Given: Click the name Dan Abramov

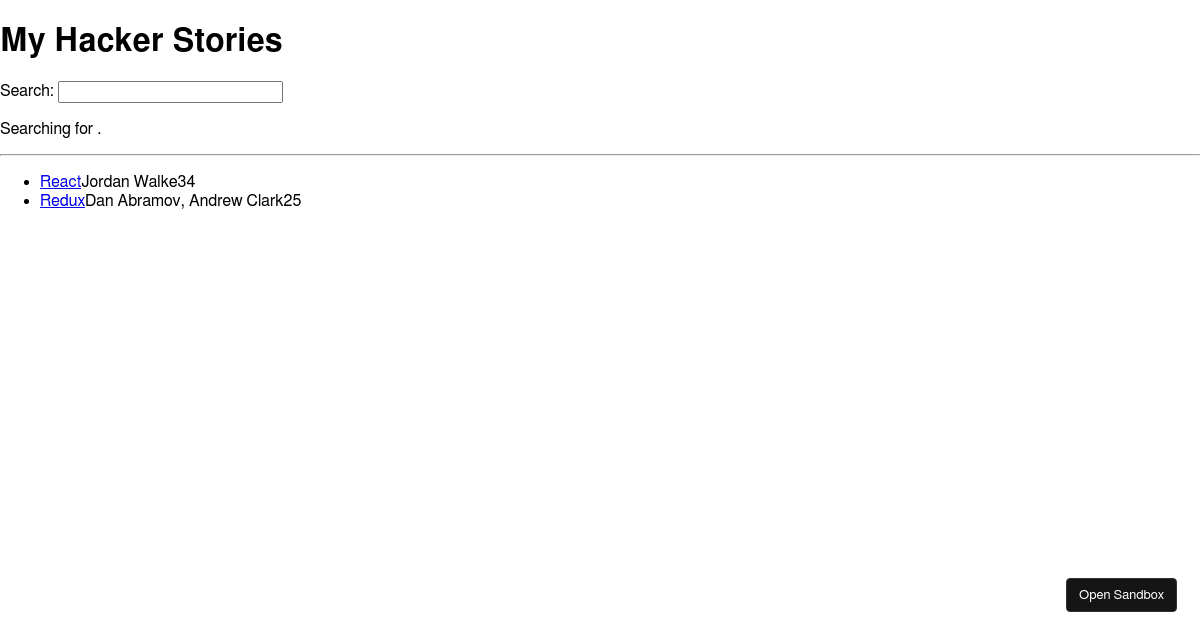Looking at the screenshot, I should tap(133, 201).
